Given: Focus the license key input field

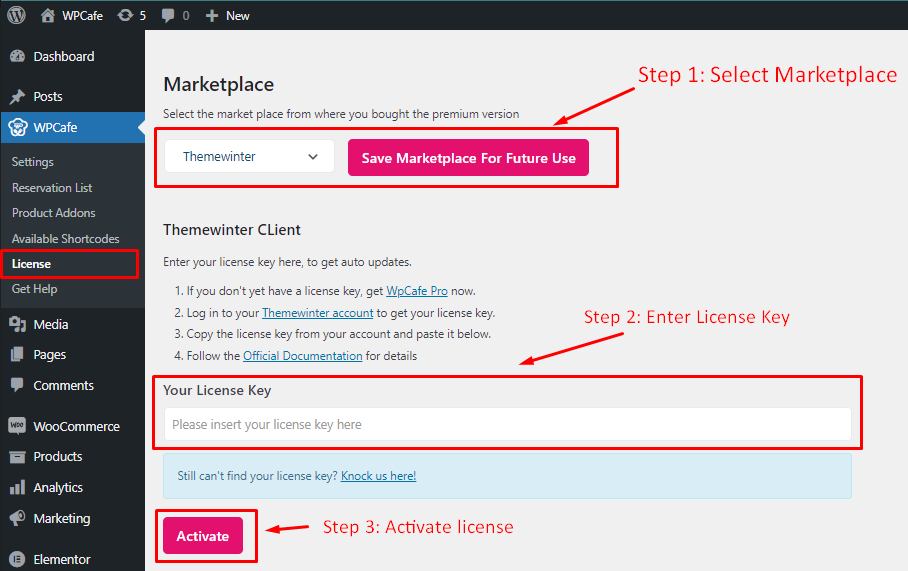Looking at the screenshot, I should coord(508,424).
